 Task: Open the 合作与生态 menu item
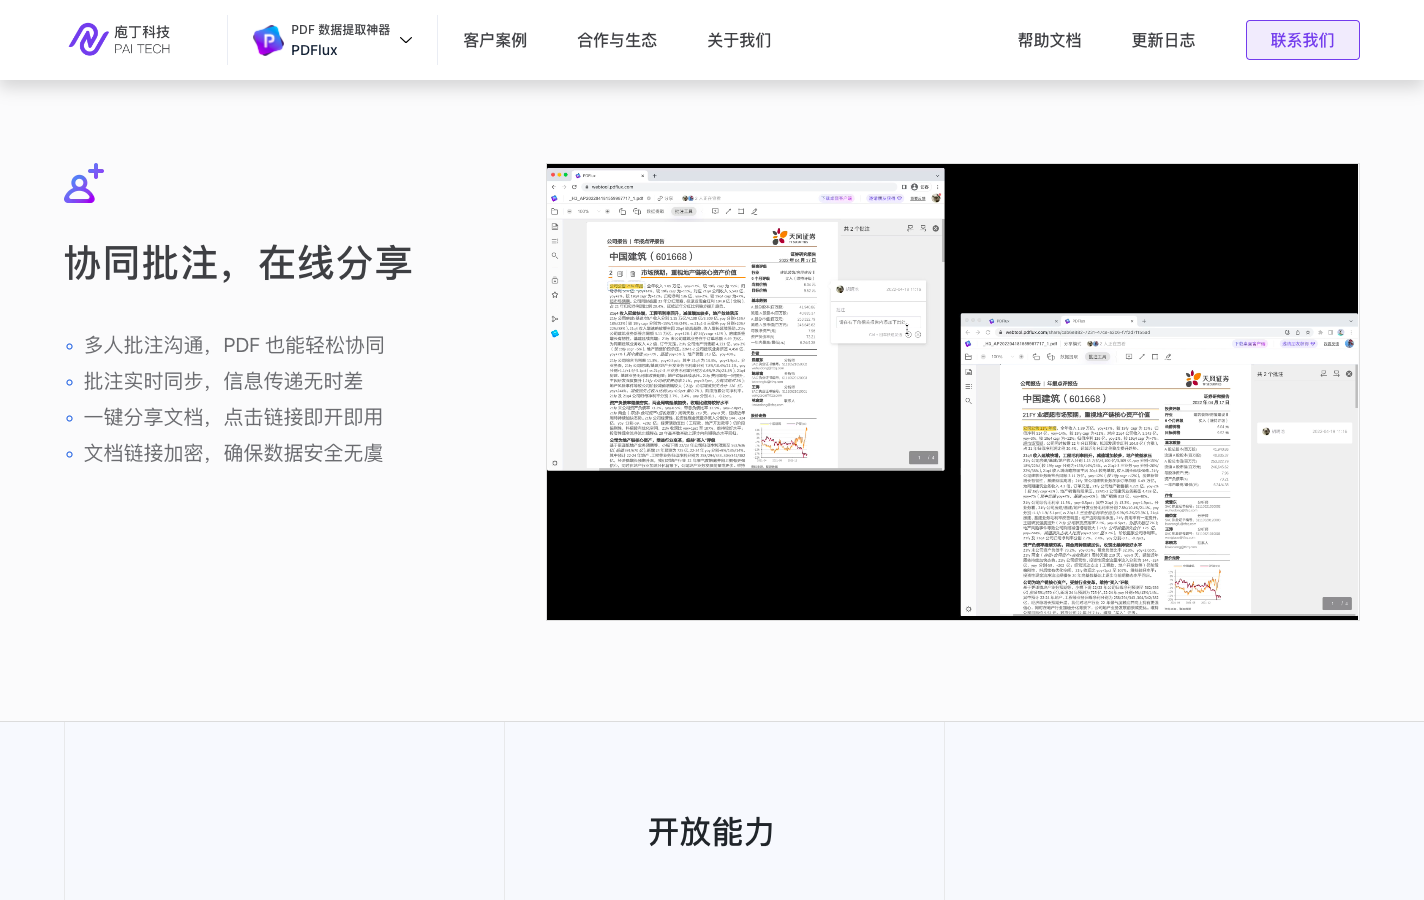pyautogui.click(x=617, y=40)
